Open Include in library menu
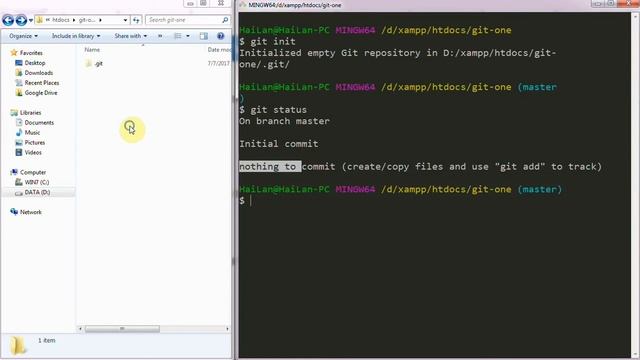 (x=76, y=36)
